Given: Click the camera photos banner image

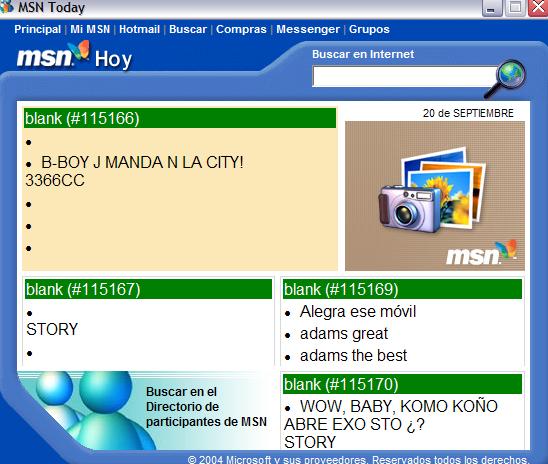Looking at the screenshot, I should (435, 196).
